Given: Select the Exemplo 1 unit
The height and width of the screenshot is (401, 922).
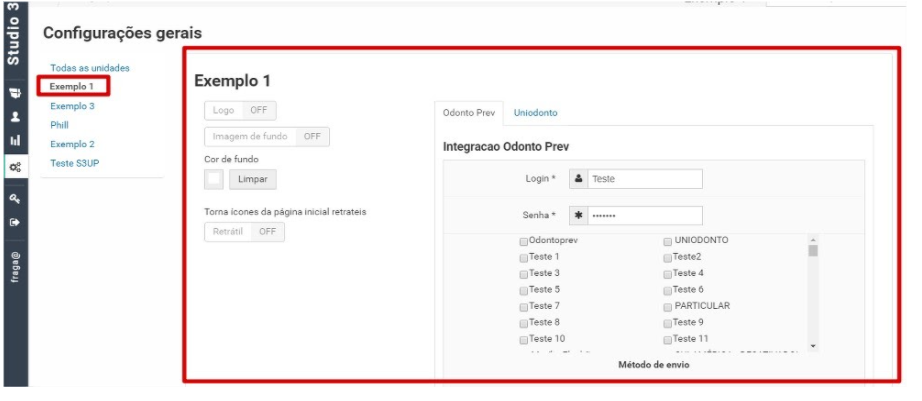Looking at the screenshot, I should [x=72, y=87].
